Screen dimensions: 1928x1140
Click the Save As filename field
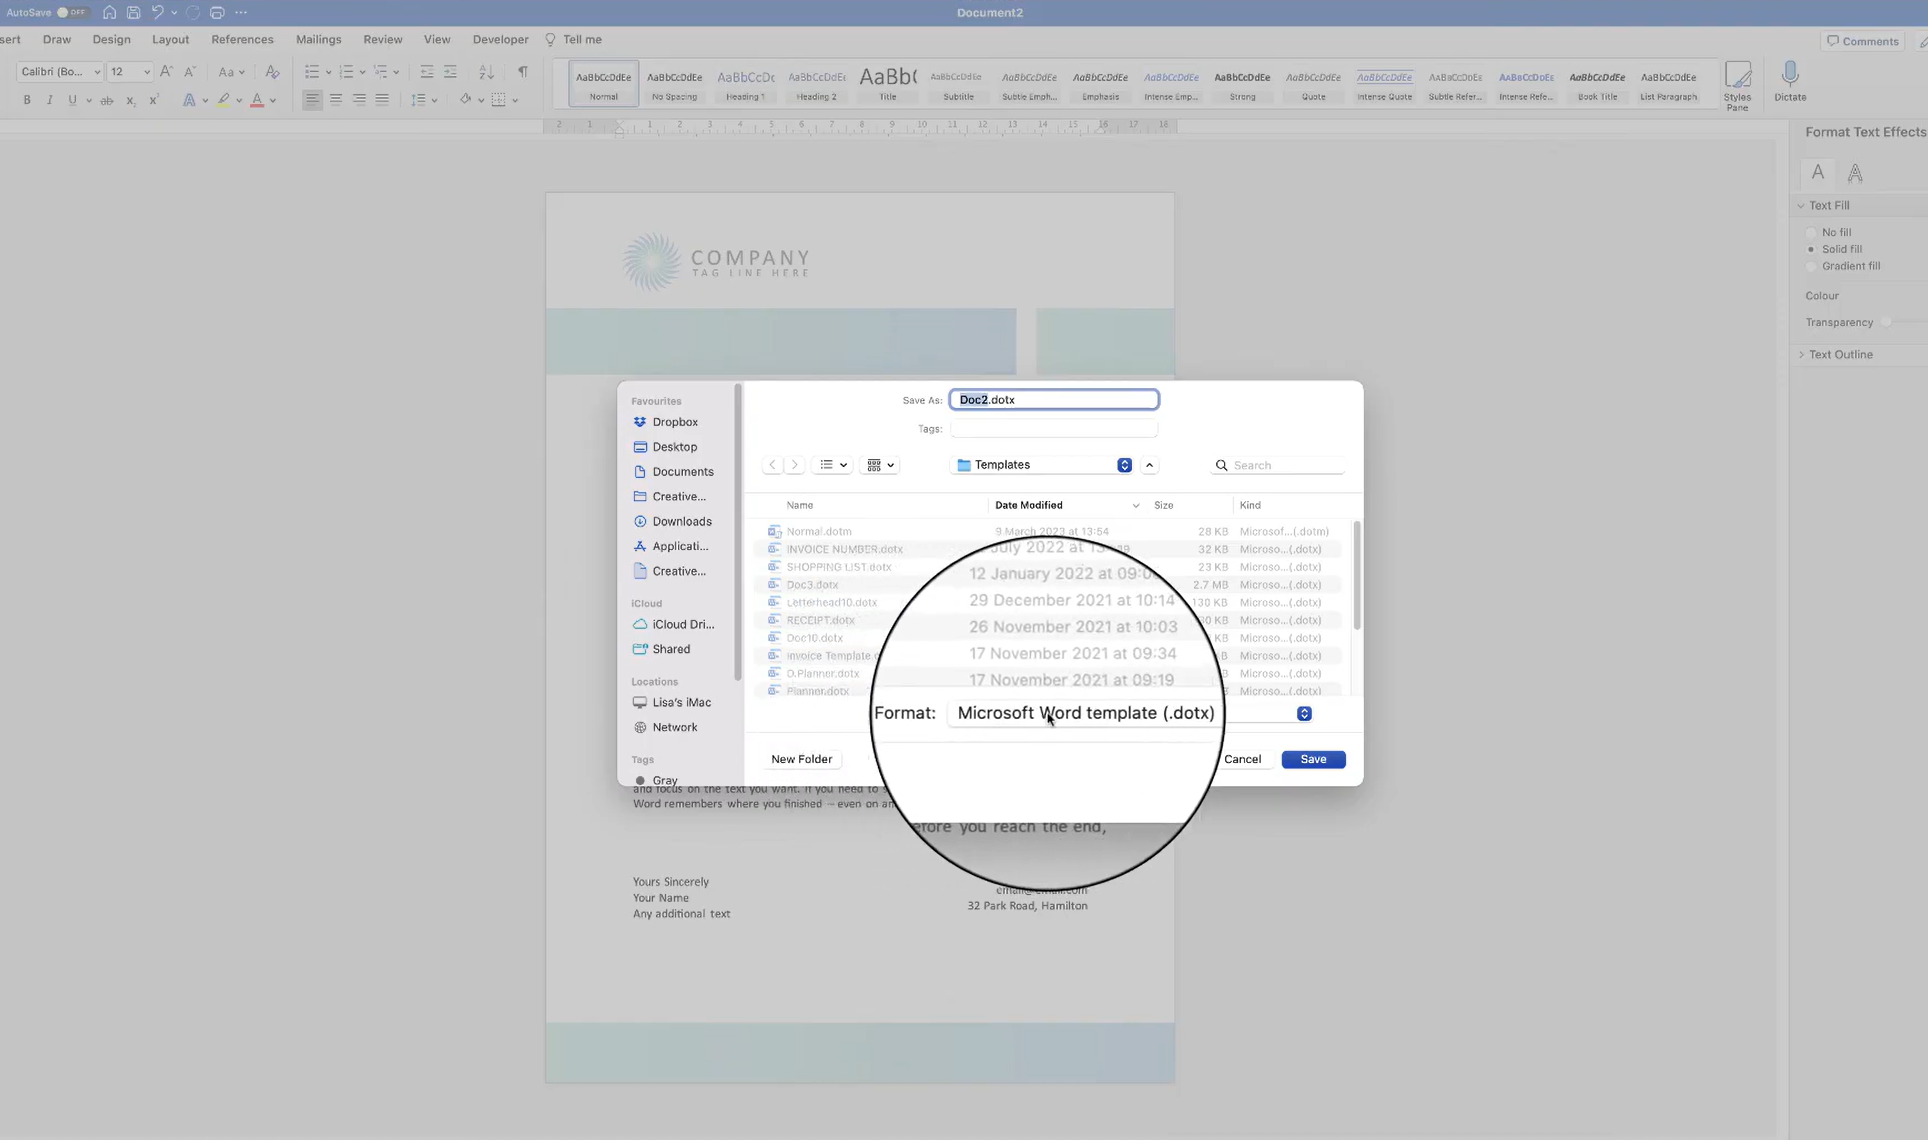coord(1054,400)
